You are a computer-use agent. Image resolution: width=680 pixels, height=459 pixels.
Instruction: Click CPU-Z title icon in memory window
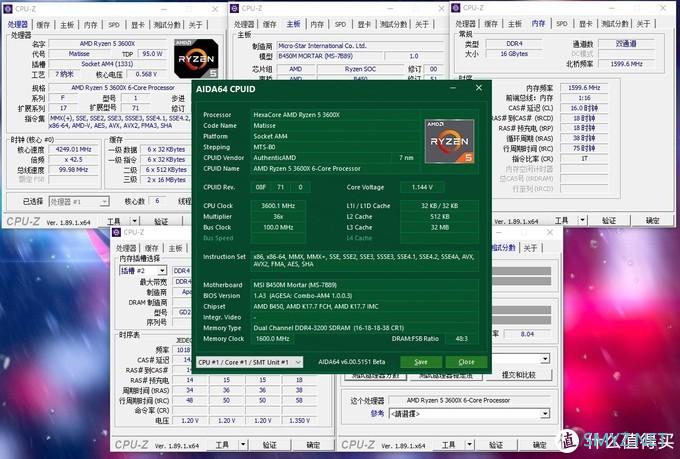(456, 8)
